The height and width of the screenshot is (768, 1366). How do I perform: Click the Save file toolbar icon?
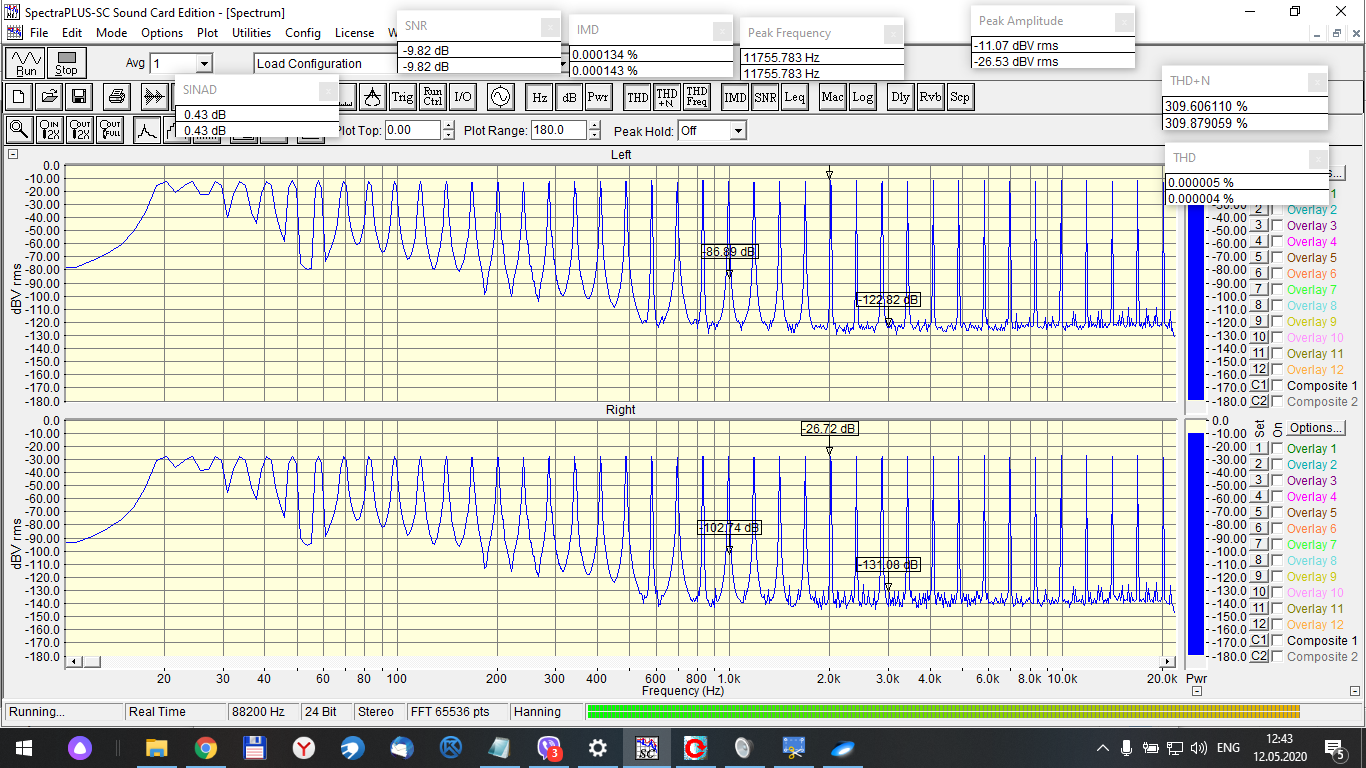click(x=79, y=97)
